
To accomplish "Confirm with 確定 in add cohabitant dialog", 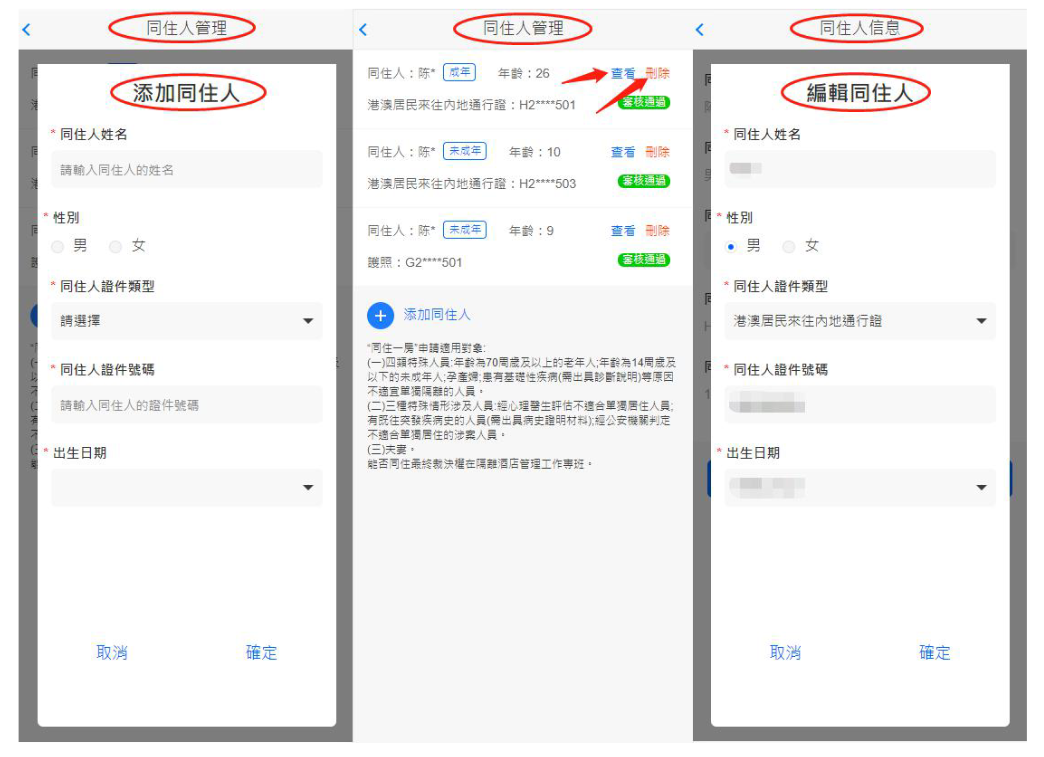I will (262, 652).
